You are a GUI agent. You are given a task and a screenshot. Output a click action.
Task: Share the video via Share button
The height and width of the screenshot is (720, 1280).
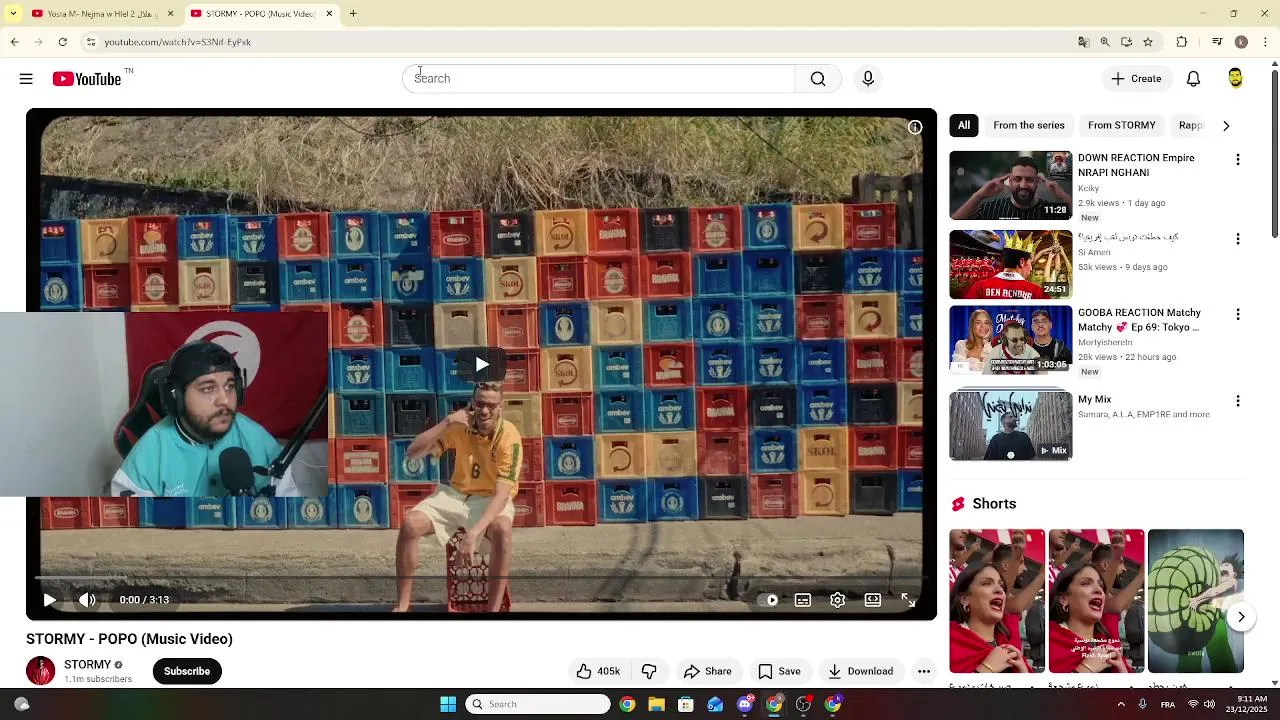[x=708, y=671]
